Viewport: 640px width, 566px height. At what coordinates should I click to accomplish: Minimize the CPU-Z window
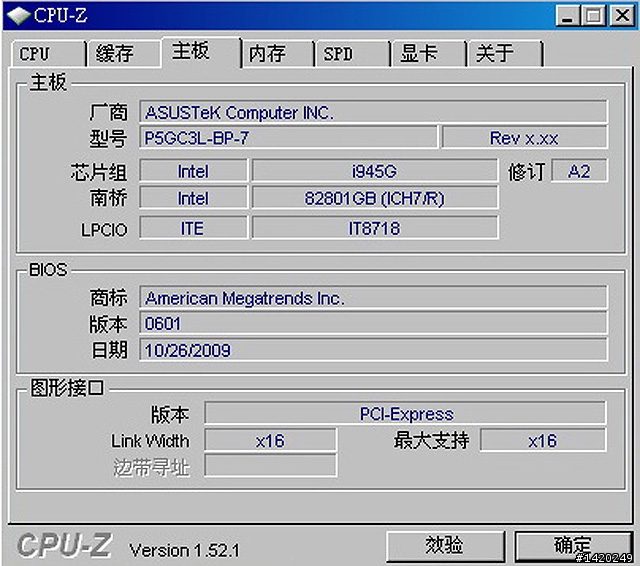pyautogui.click(x=567, y=16)
